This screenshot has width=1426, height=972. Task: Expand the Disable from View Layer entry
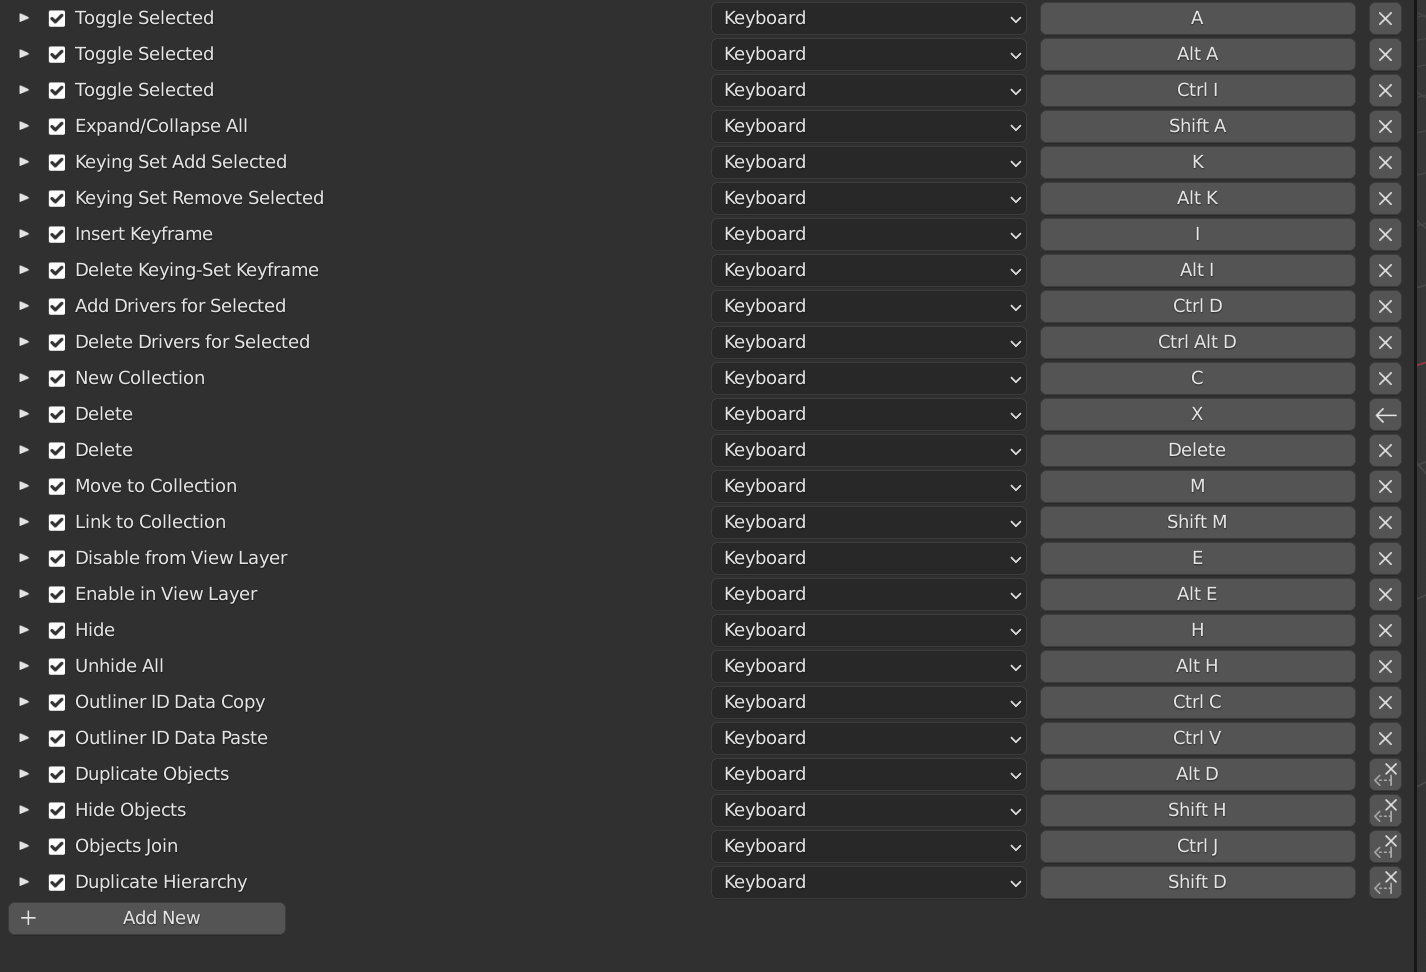coord(24,558)
